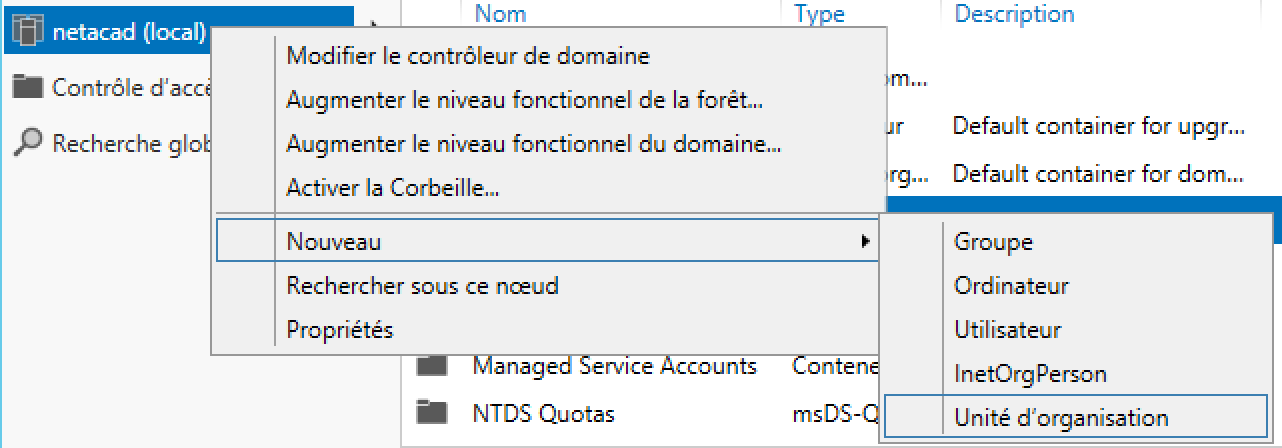Select Augmenter le niveau fonctionnel de la forêt
1282x448 pixels.
525,100
